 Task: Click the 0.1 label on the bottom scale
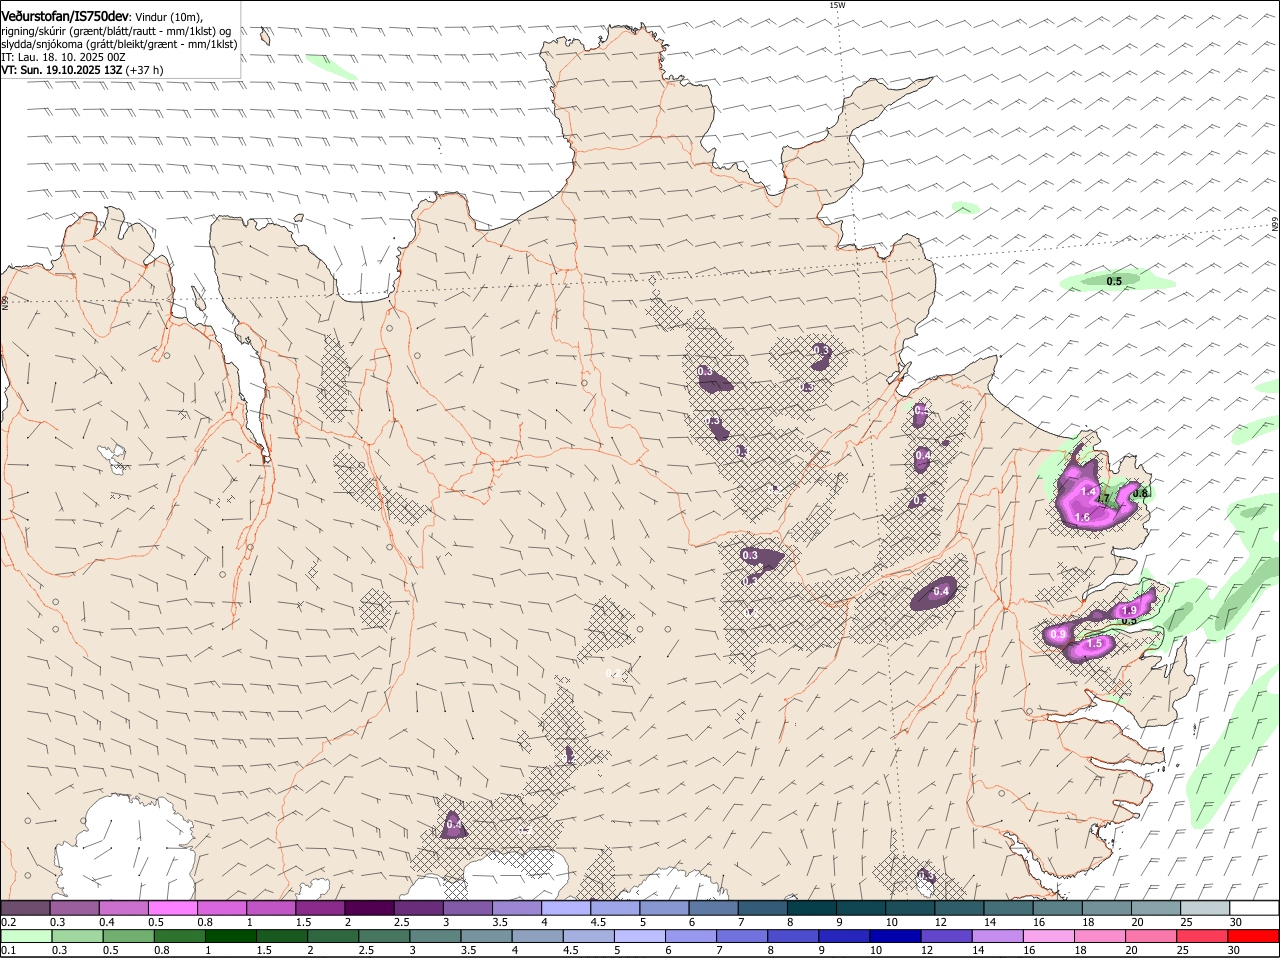(x=8, y=949)
